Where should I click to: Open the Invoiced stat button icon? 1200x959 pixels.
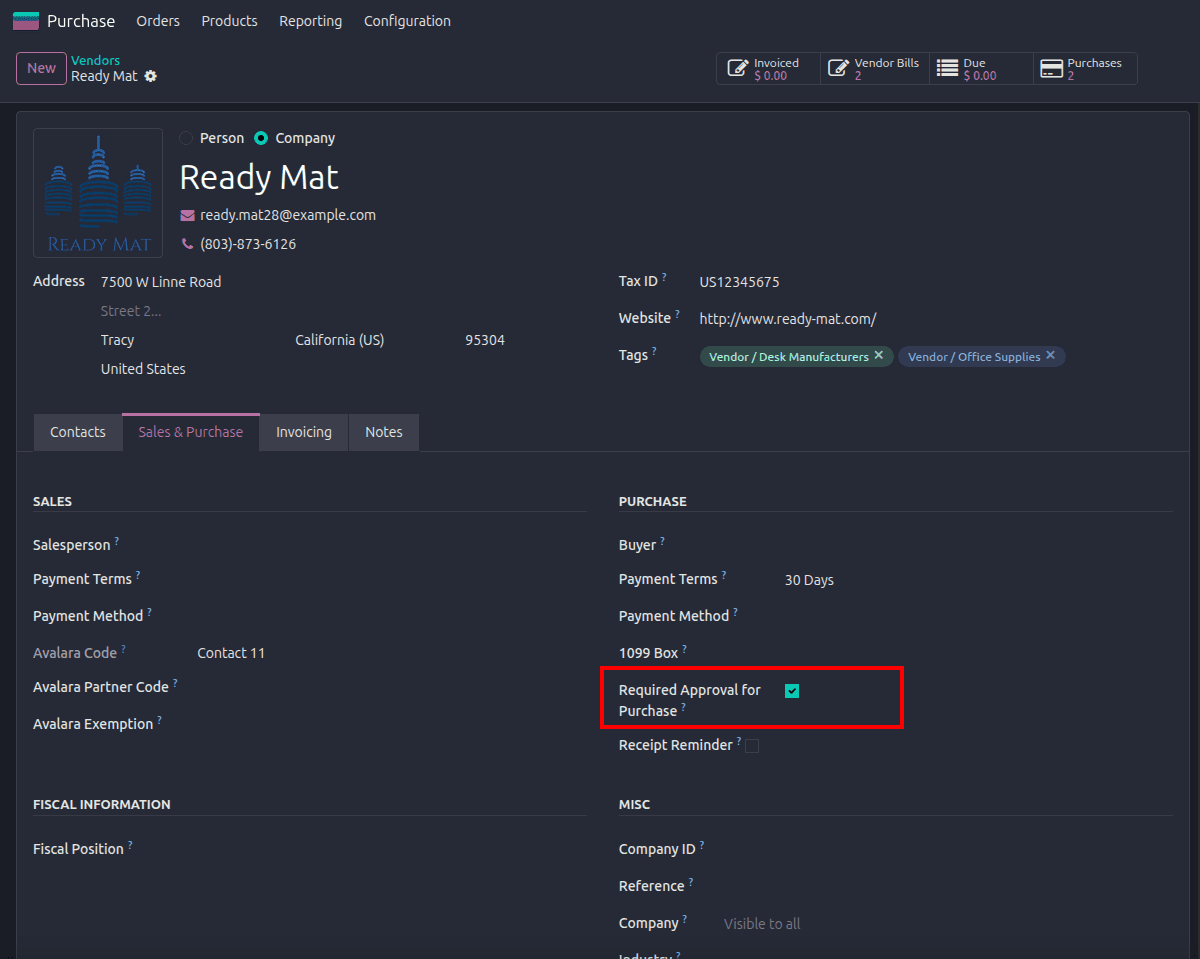[738, 69]
